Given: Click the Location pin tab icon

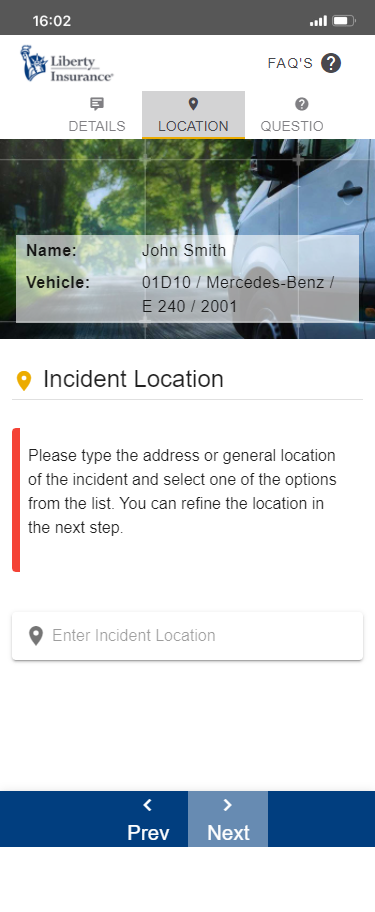Looking at the screenshot, I should tap(194, 104).
